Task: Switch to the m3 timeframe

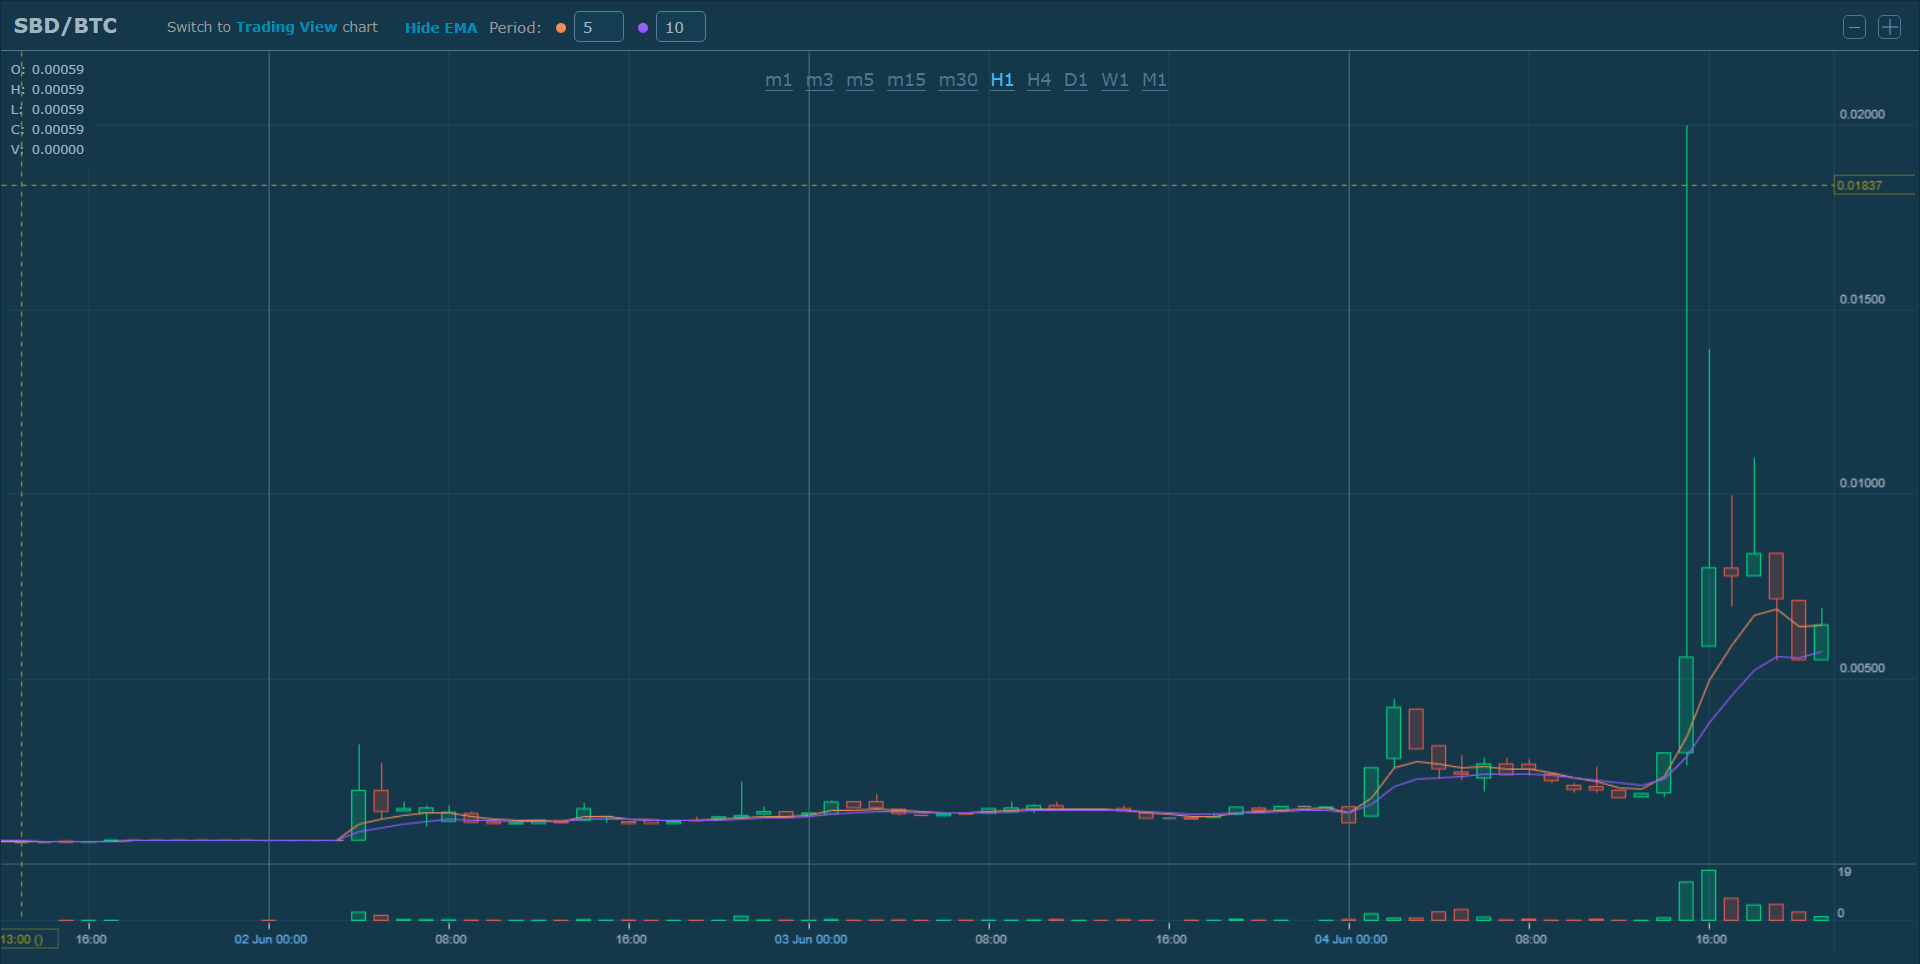Action: tap(819, 80)
